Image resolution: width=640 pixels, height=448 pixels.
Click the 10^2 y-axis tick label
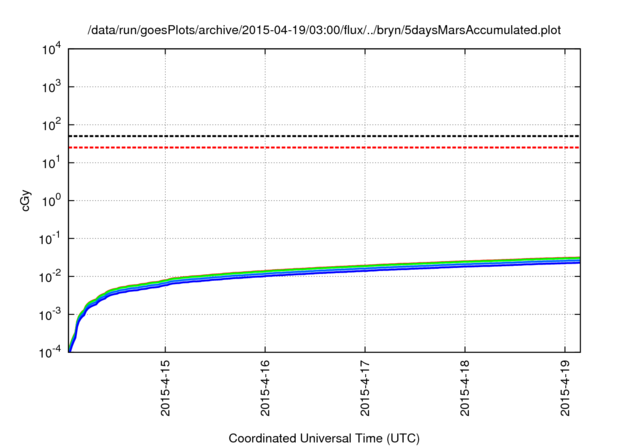(52, 124)
